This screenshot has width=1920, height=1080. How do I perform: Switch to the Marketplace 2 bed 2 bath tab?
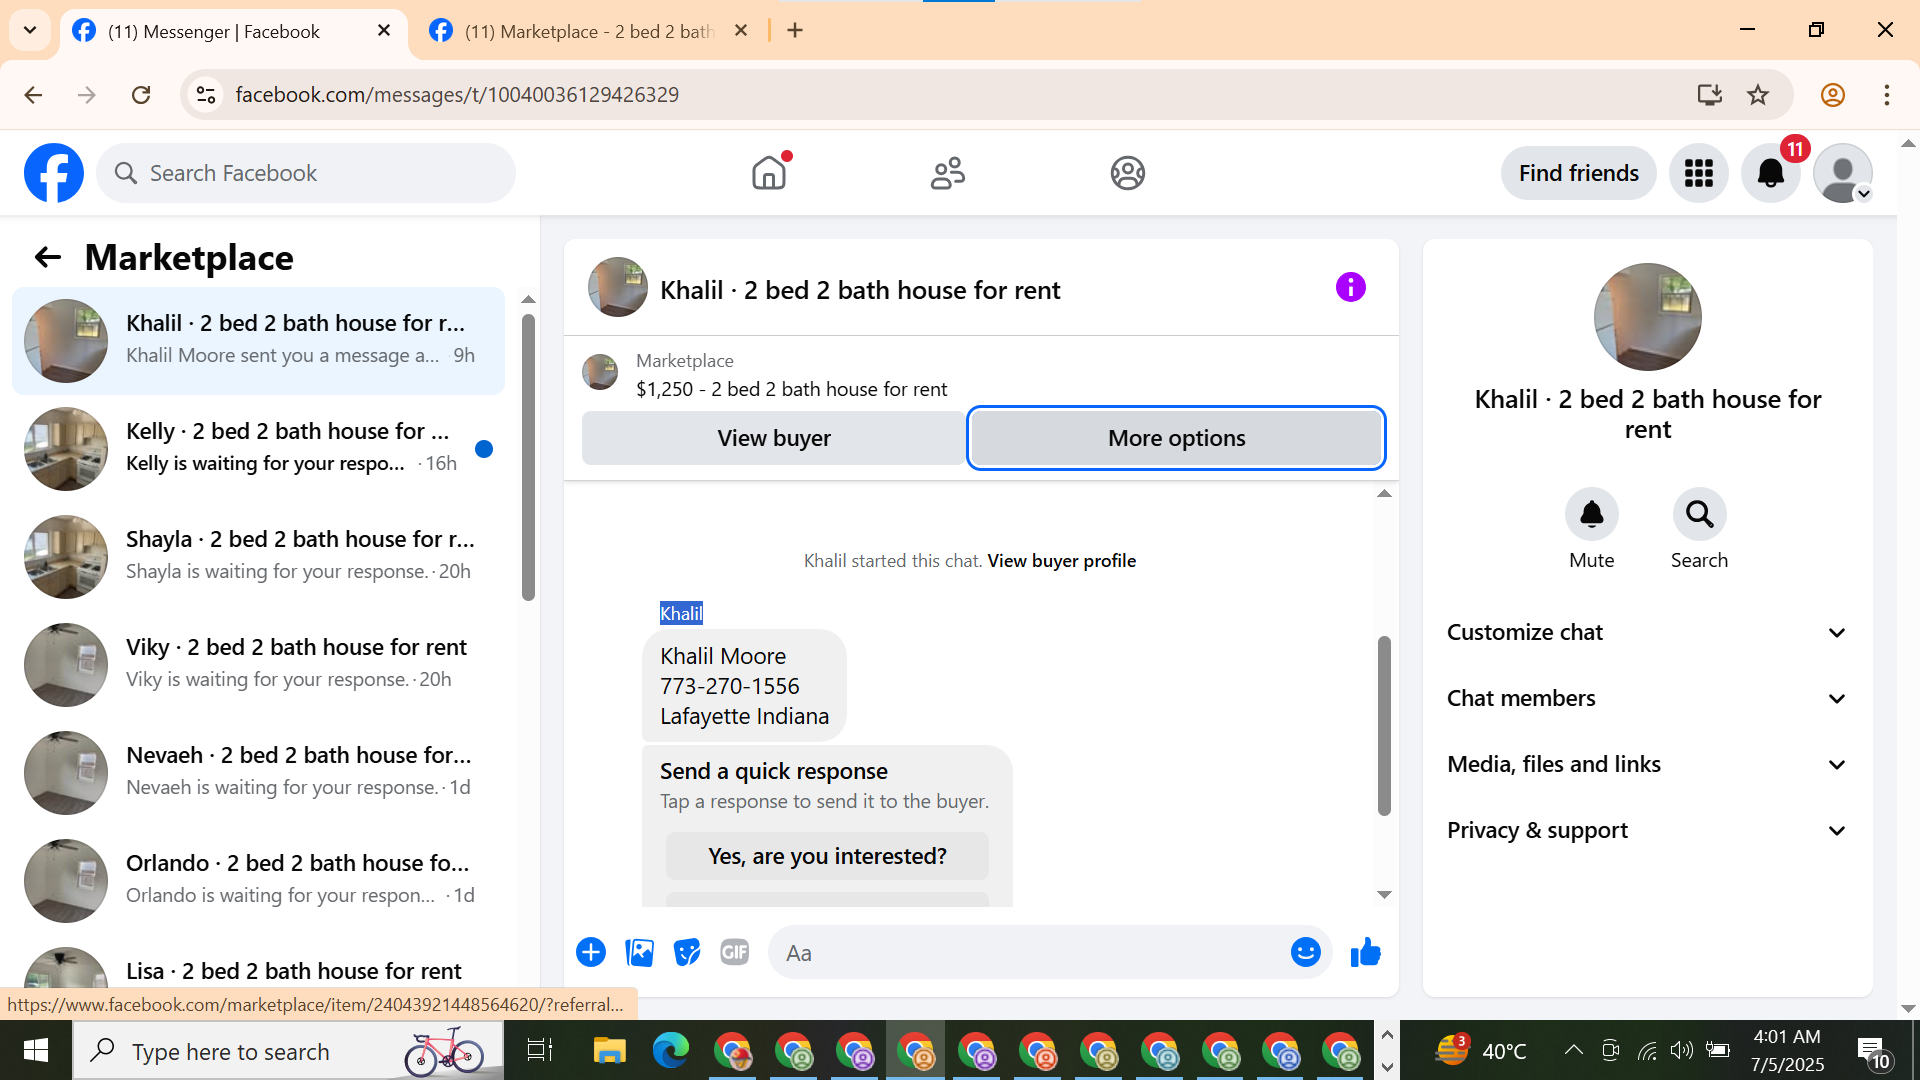click(590, 31)
